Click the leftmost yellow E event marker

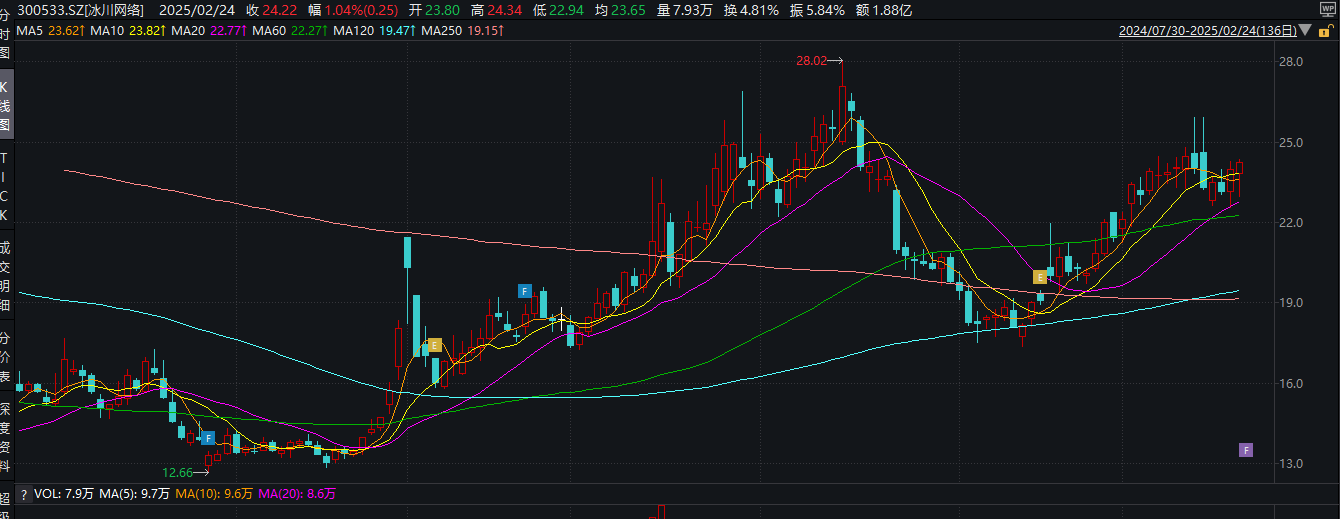434,345
